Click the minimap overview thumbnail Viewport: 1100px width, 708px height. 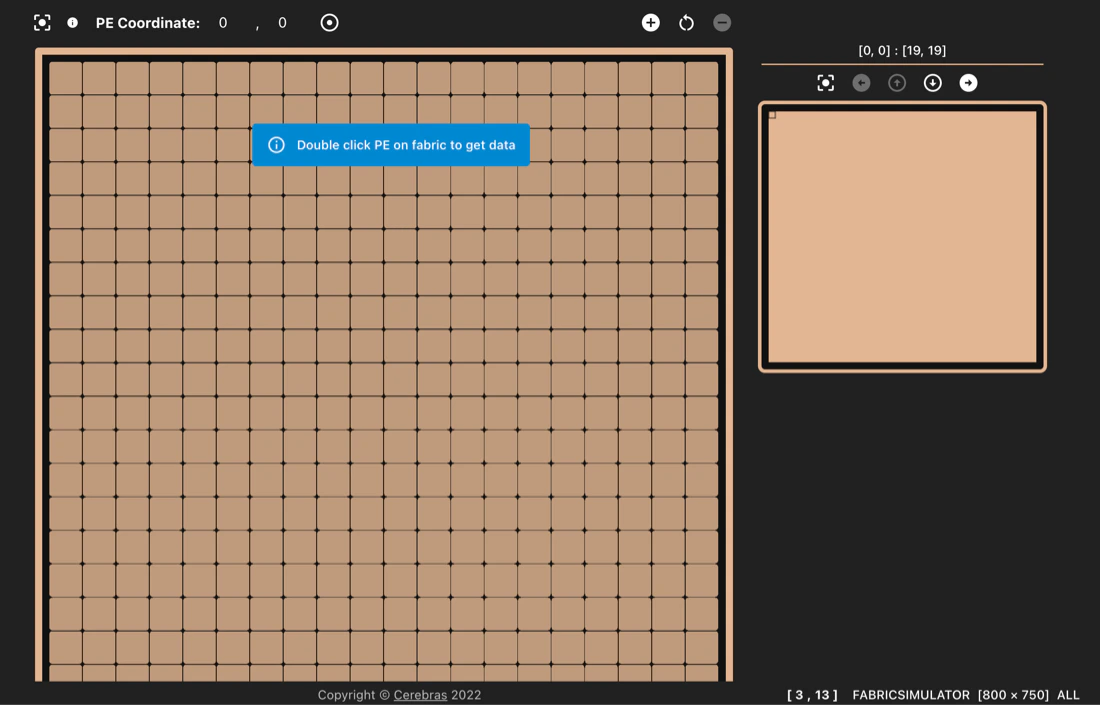point(902,236)
